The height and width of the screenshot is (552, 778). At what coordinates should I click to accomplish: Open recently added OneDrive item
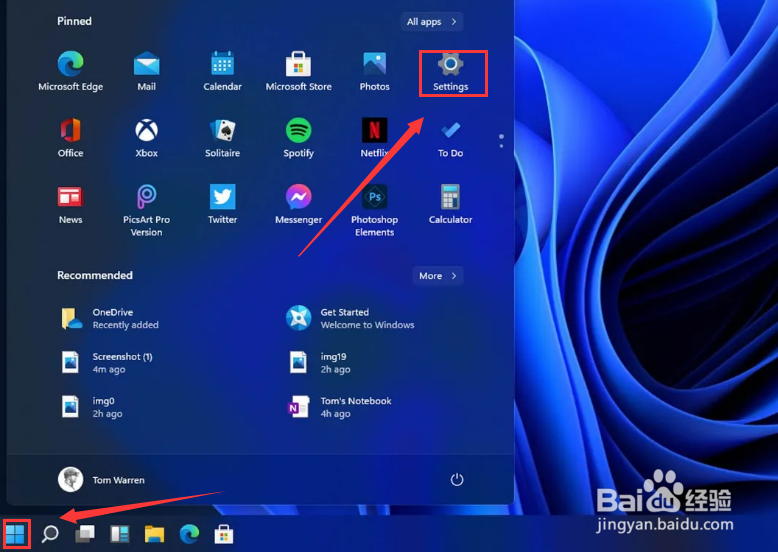[x=110, y=318]
